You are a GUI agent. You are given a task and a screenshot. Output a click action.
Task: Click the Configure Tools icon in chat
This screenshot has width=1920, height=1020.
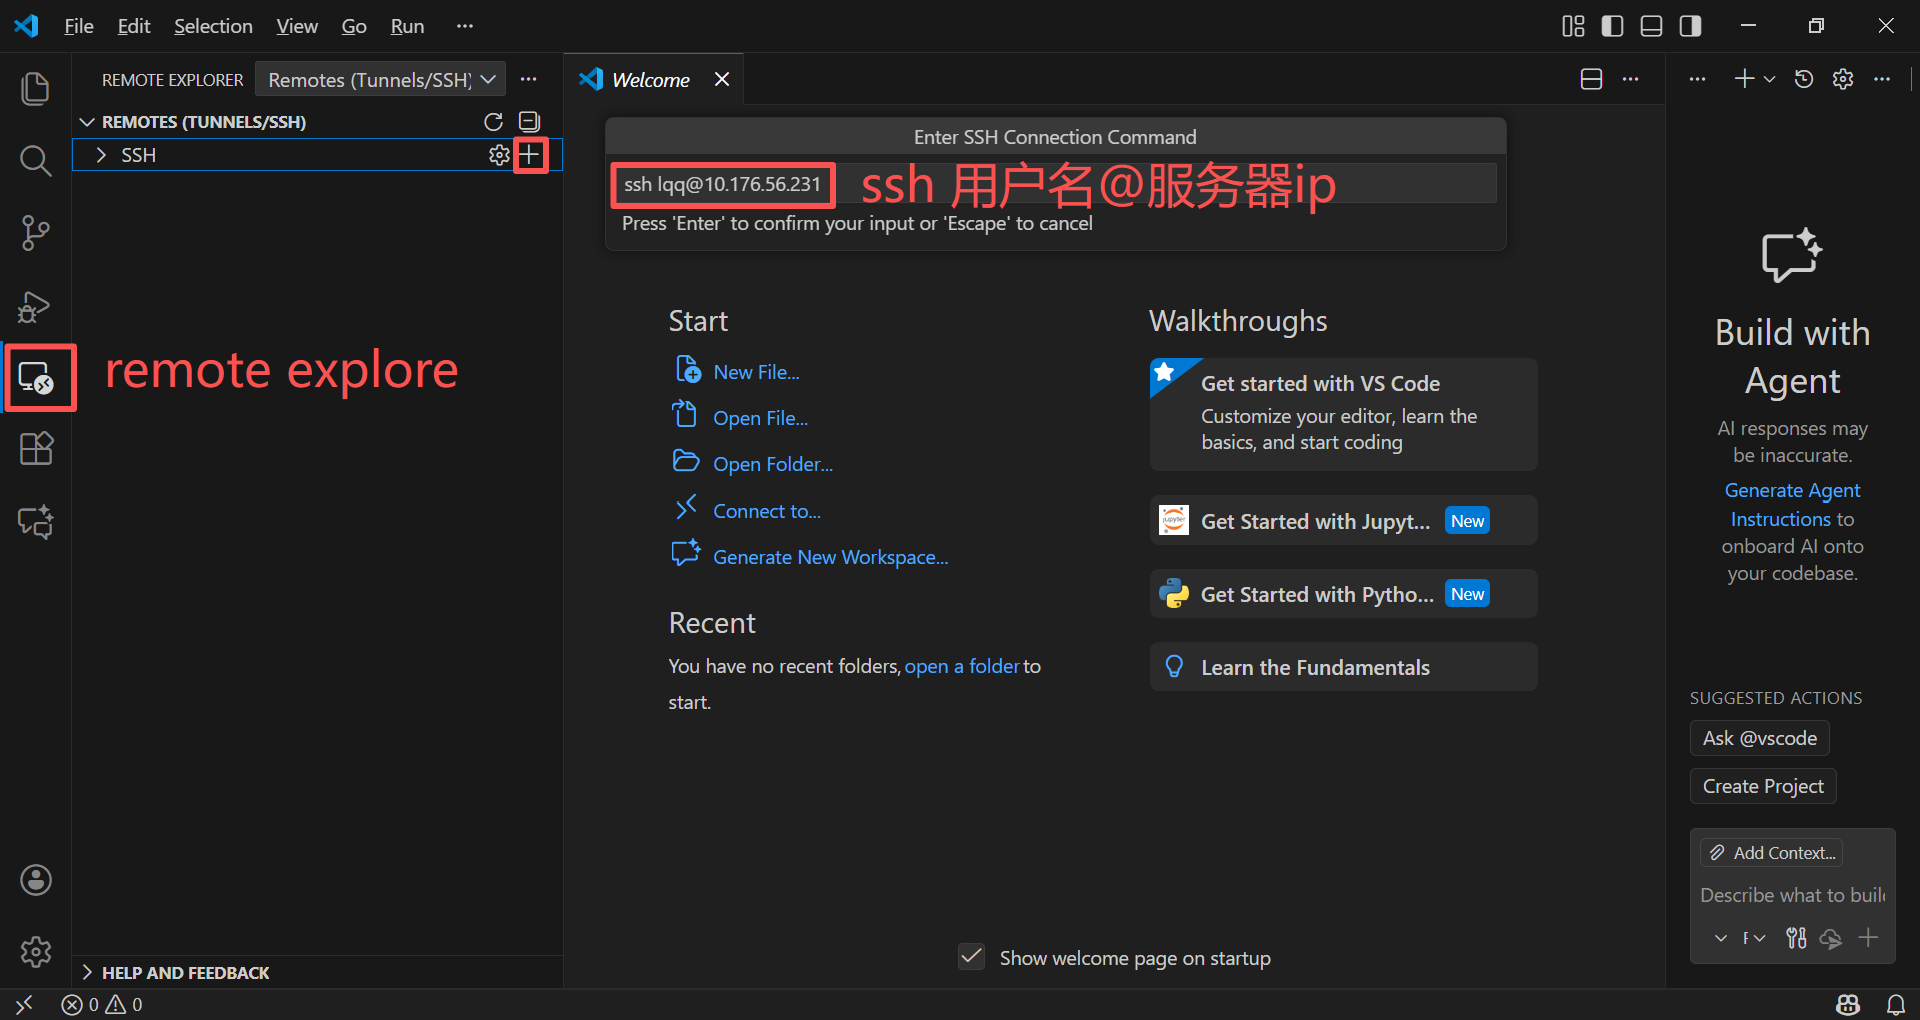1796,938
